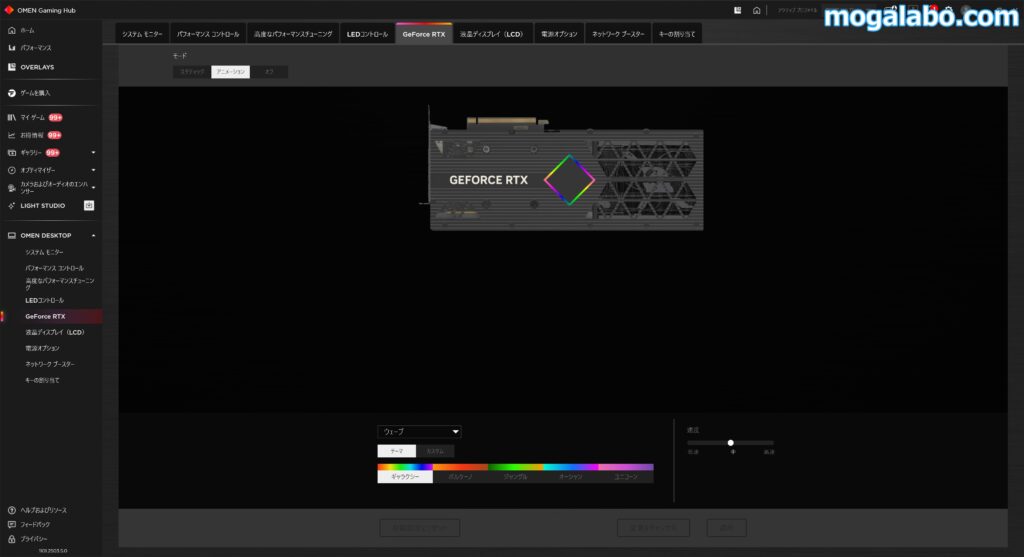Select the アニメーション (Animation) mode

[x=231, y=72]
